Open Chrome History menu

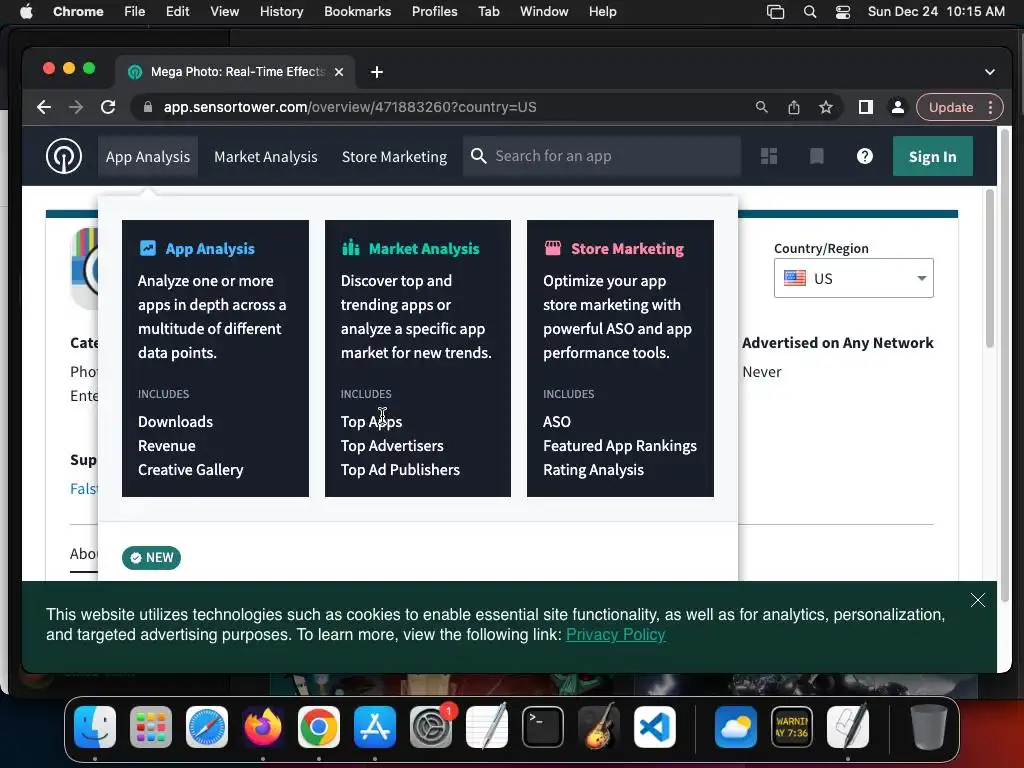coord(281,12)
